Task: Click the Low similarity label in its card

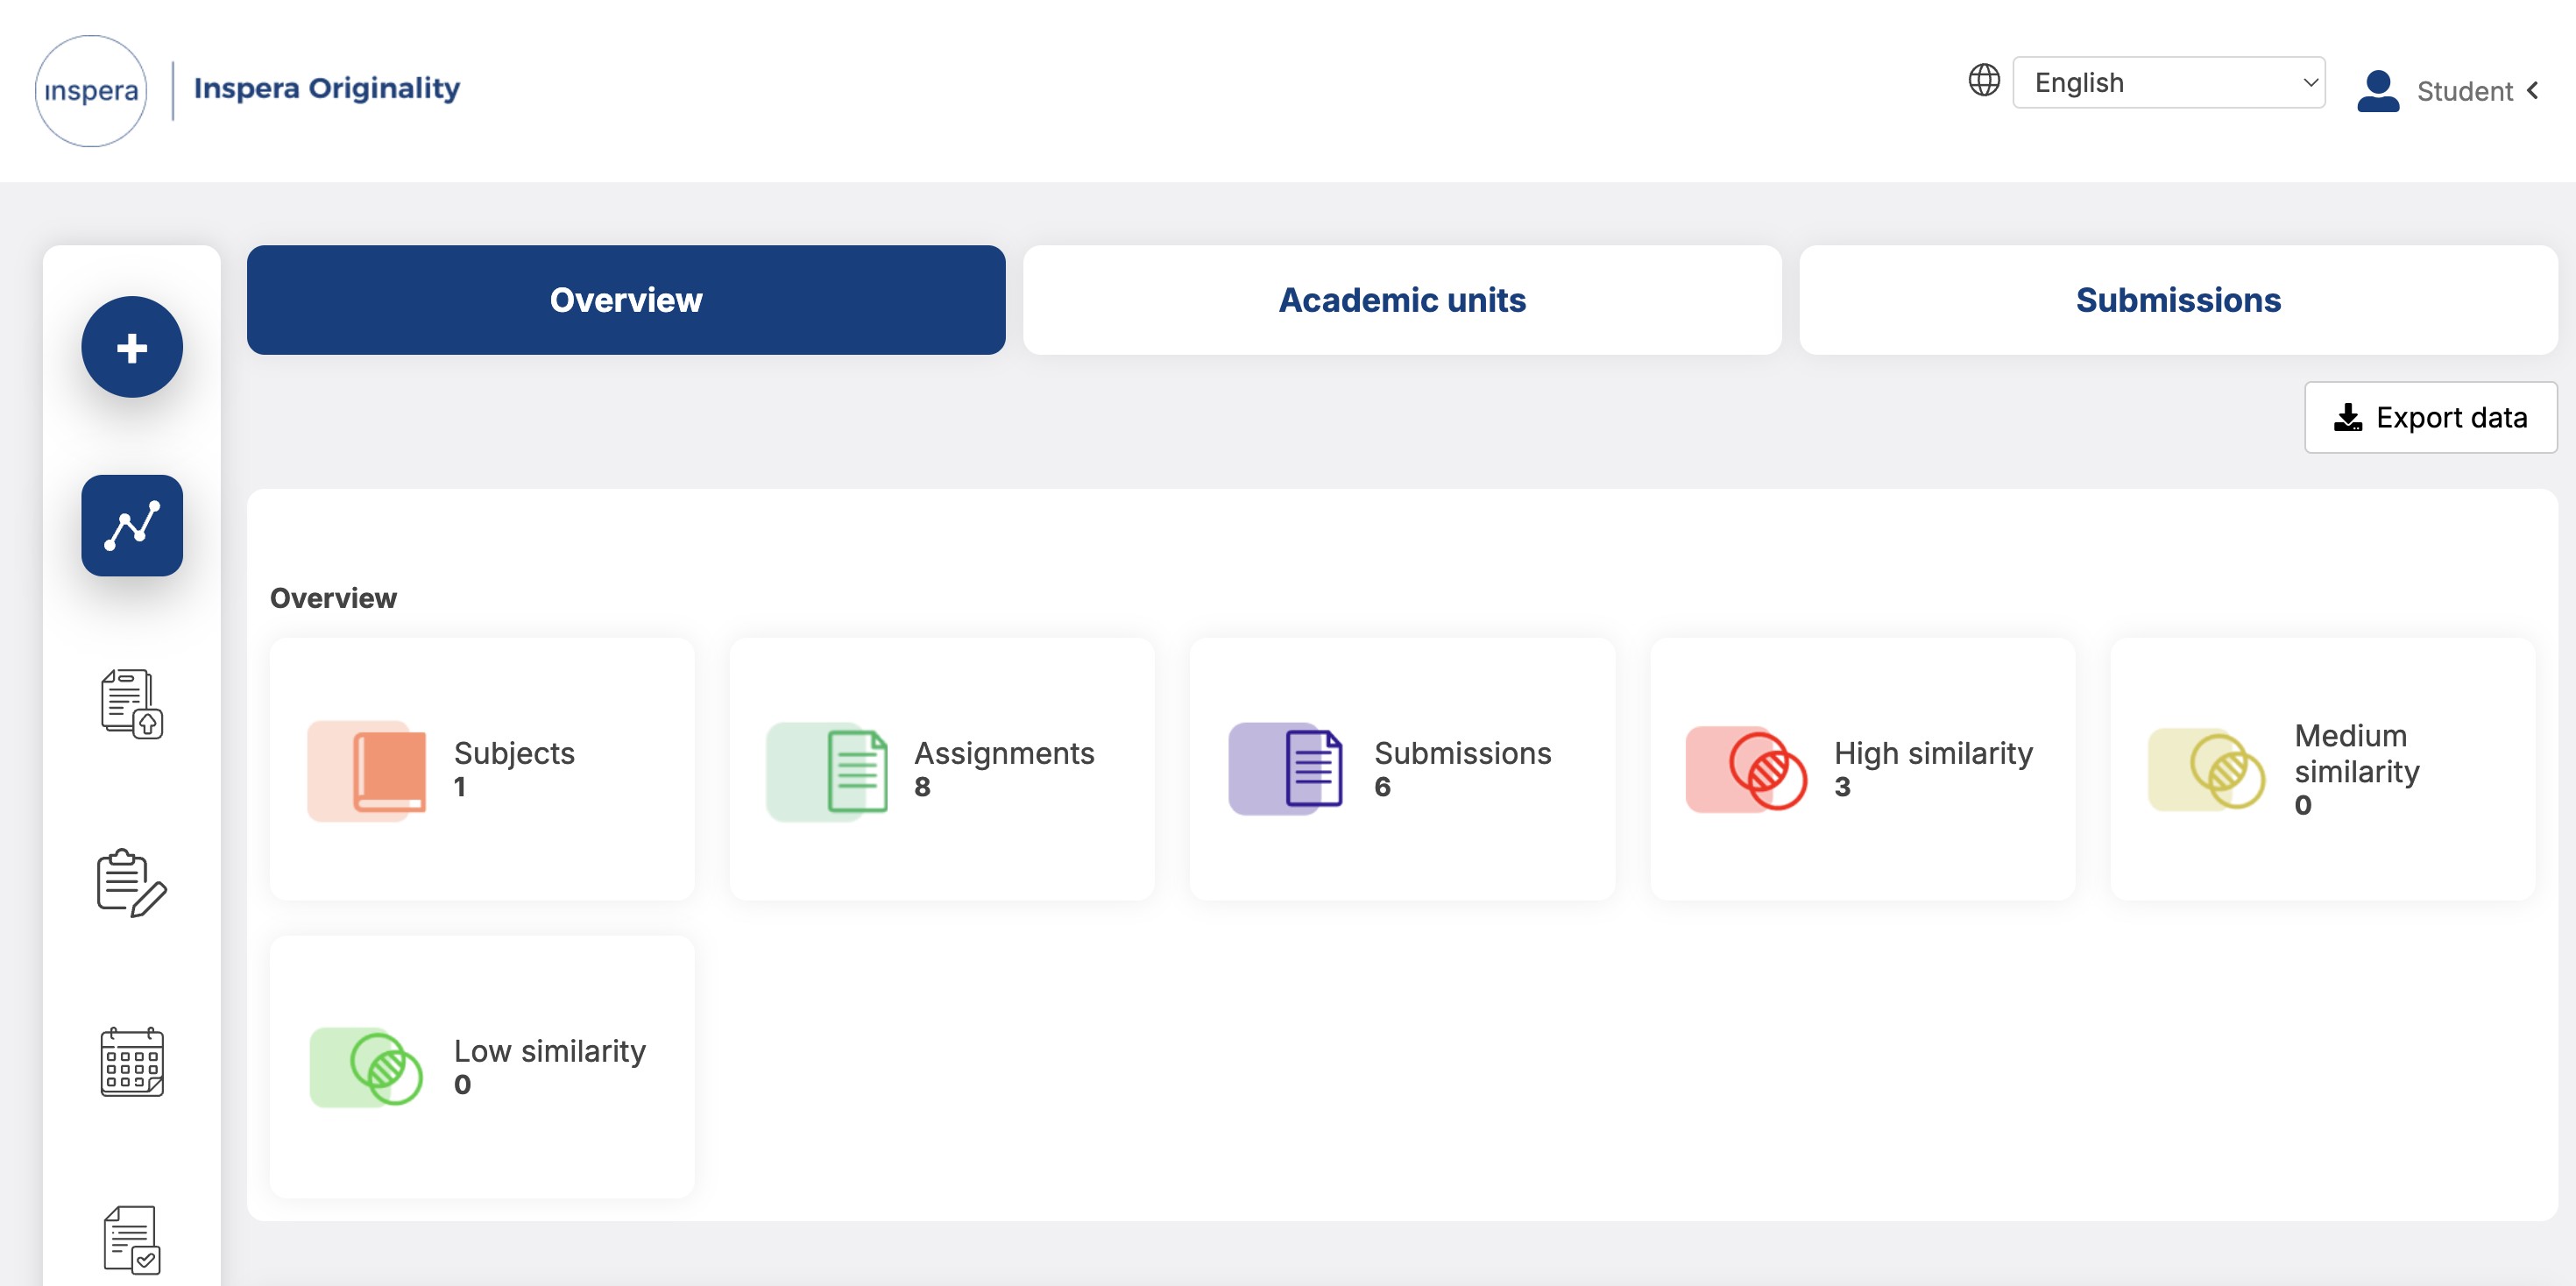Action: [x=549, y=1051]
